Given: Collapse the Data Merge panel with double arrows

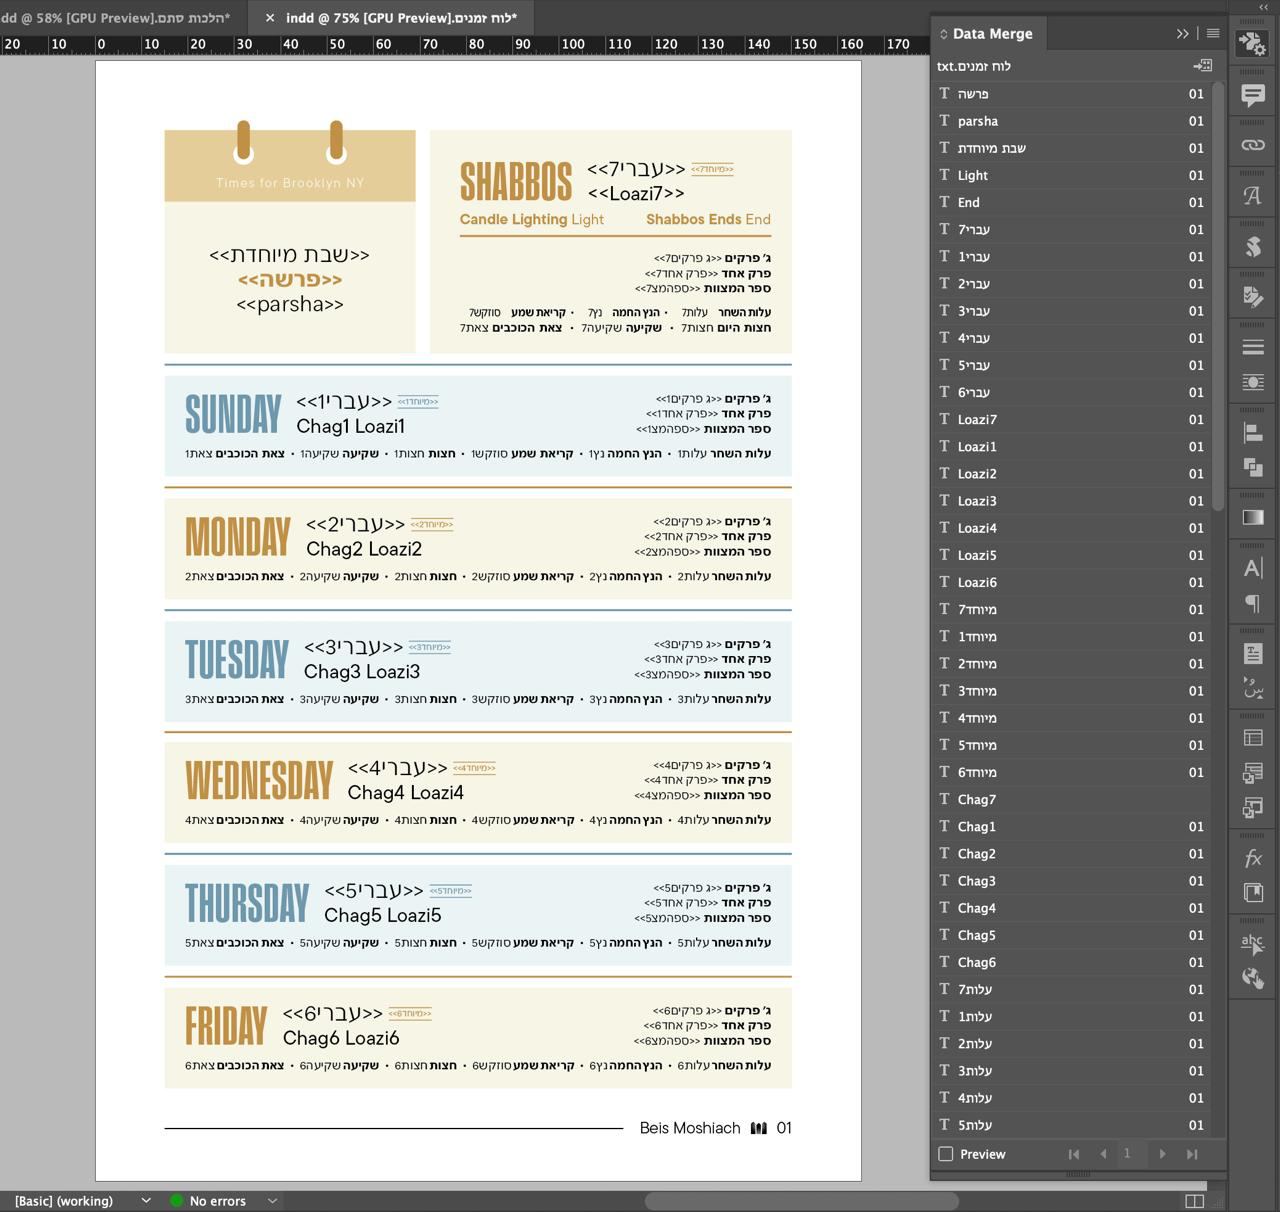Looking at the screenshot, I should tap(1183, 34).
